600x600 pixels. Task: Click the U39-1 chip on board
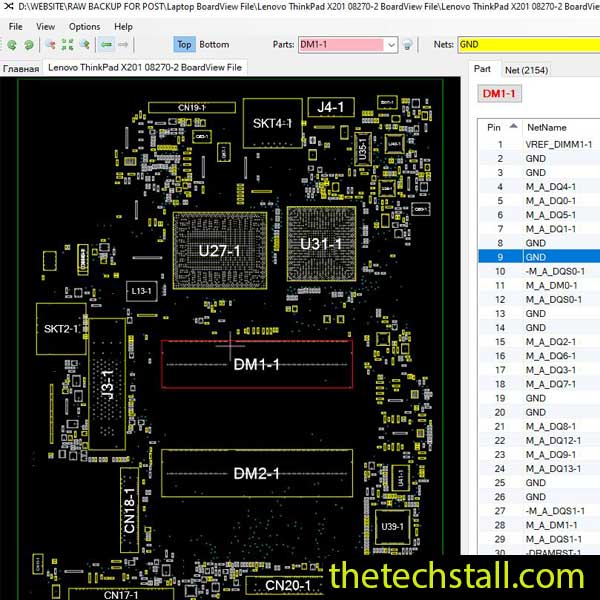point(393,527)
